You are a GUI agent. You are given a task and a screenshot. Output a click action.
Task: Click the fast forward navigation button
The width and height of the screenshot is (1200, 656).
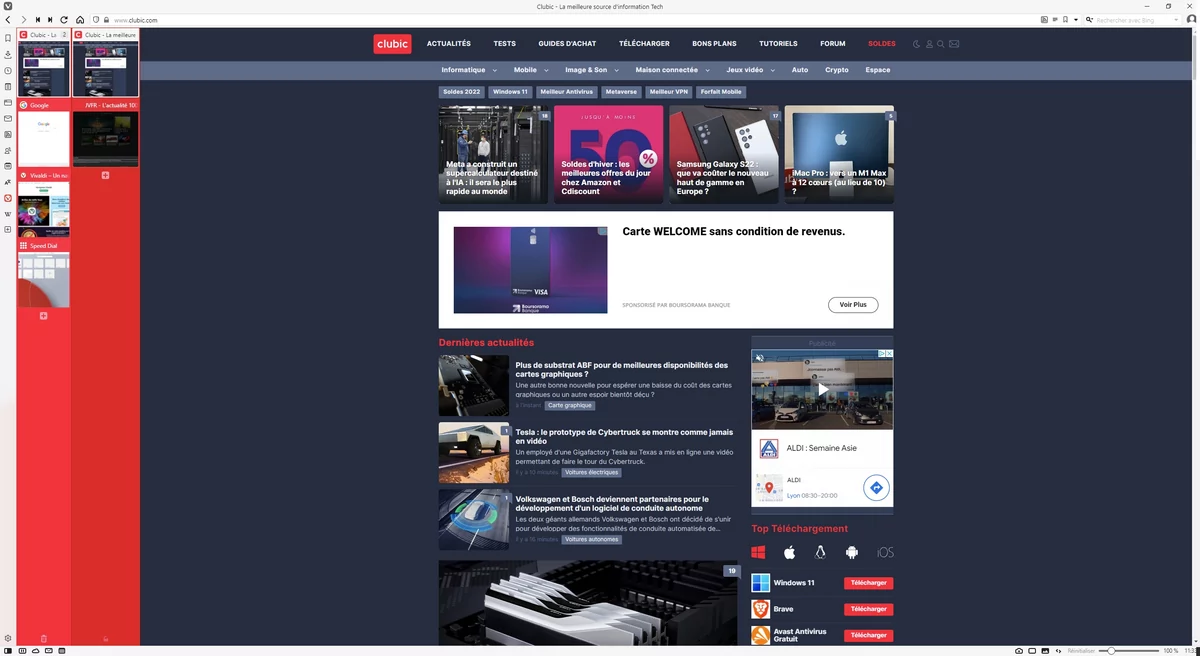(x=50, y=20)
